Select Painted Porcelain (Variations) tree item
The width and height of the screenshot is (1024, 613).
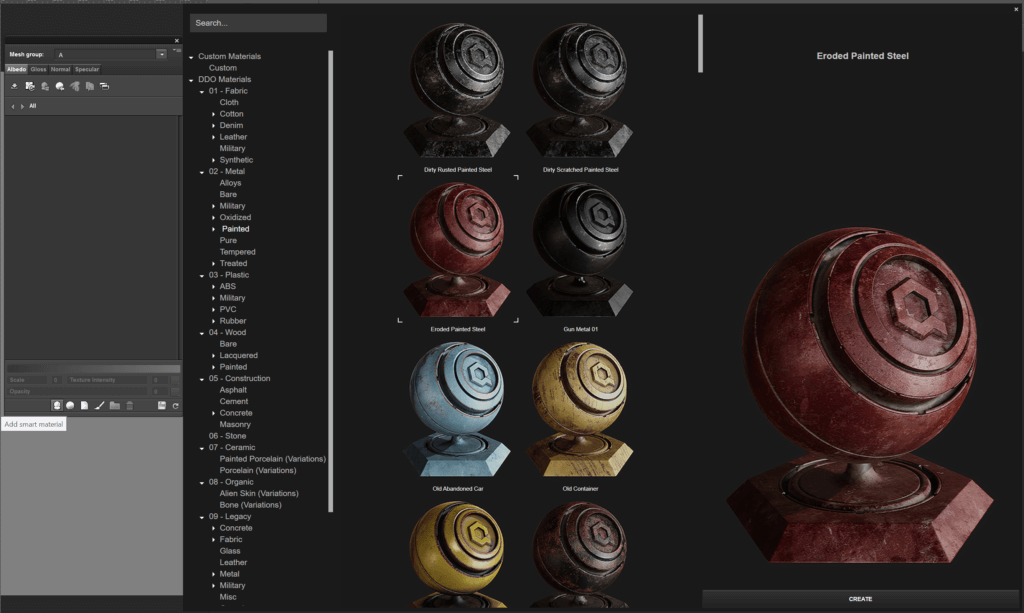click(273, 459)
